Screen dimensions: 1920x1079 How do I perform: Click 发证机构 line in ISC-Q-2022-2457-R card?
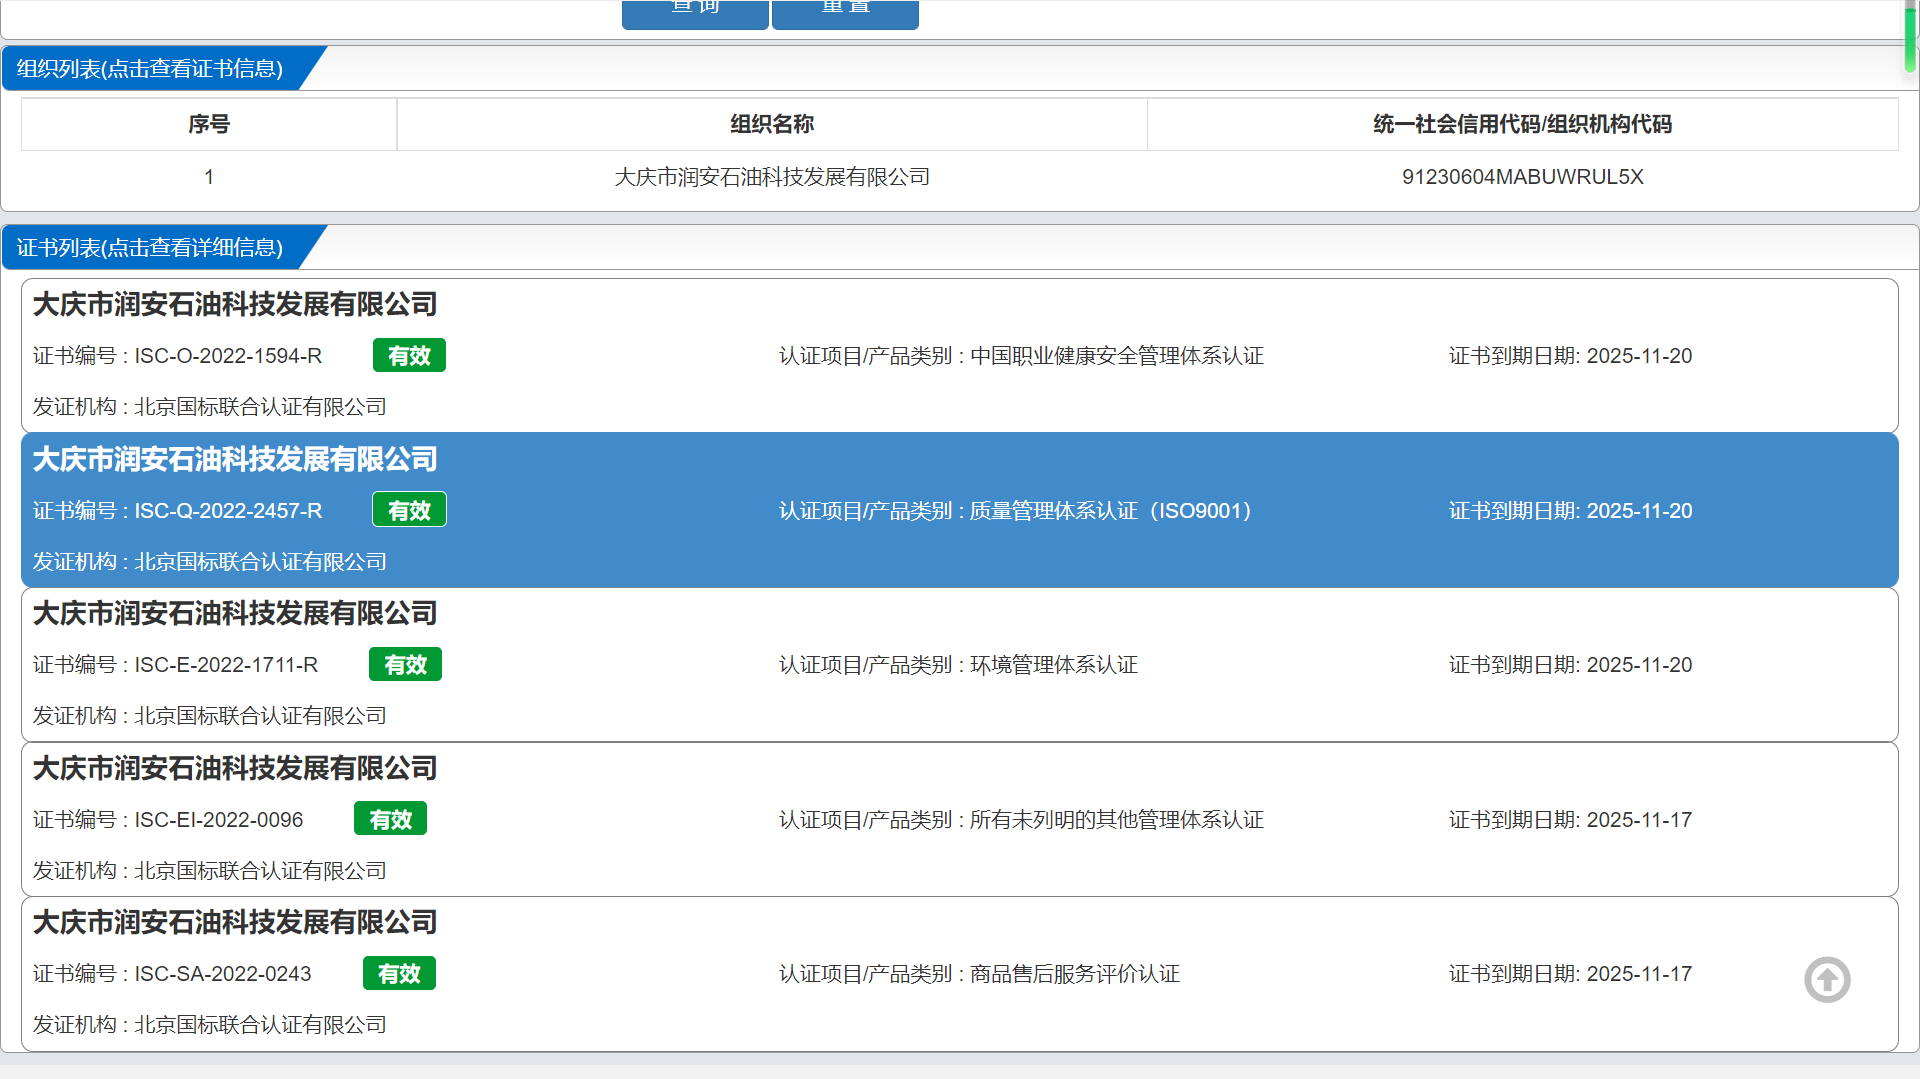(x=209, y=562)
